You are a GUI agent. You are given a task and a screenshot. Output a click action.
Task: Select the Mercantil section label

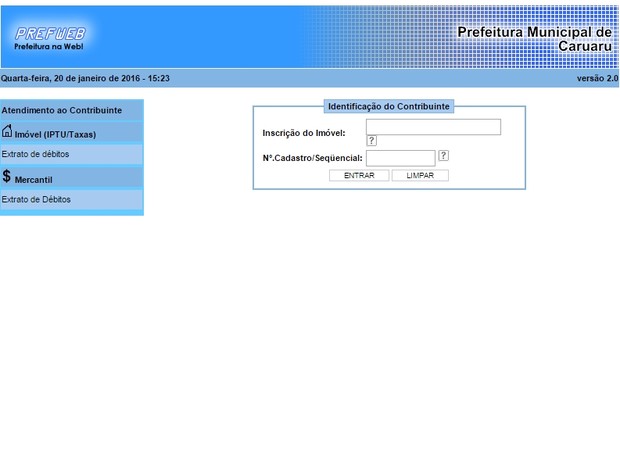pyautogui.click(x=33, y=180)
